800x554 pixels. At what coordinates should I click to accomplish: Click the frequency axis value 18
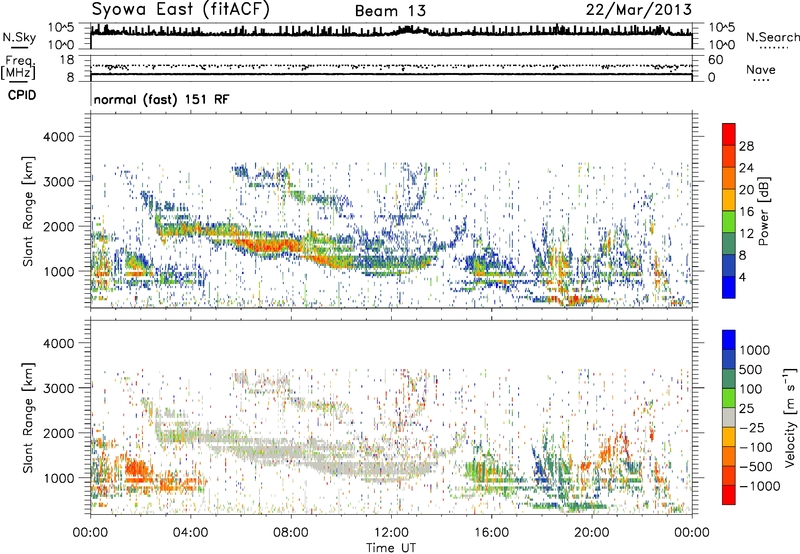(x=66, y=60)
